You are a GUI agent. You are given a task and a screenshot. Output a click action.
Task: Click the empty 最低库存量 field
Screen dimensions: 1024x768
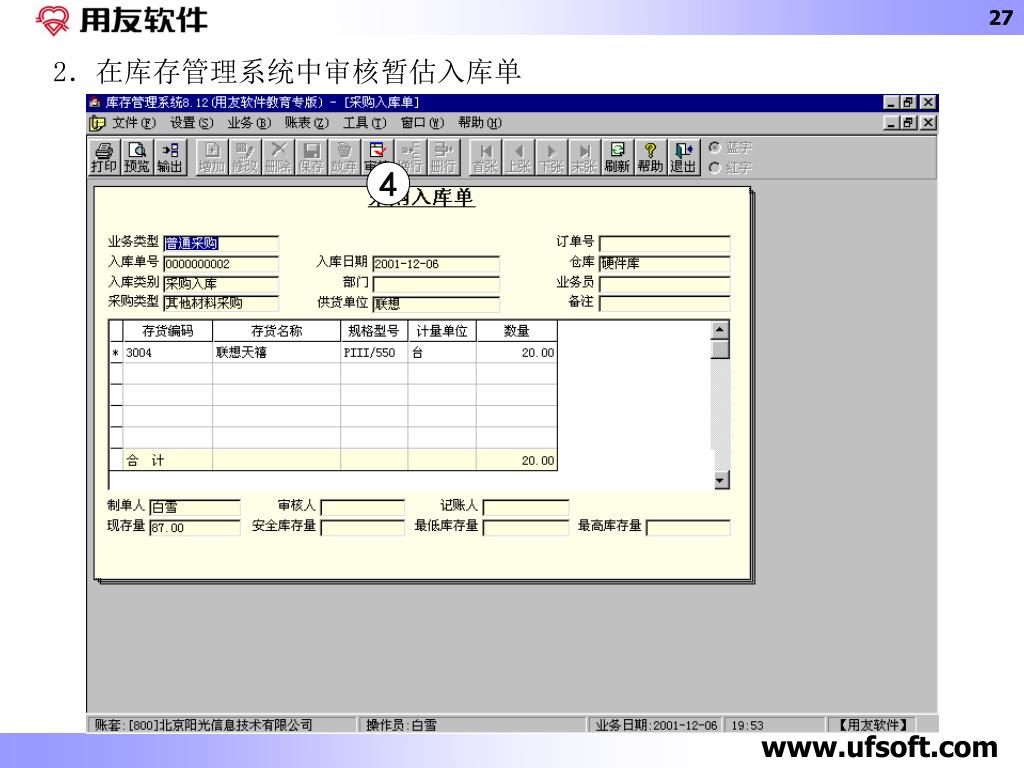tap(526, 528)
